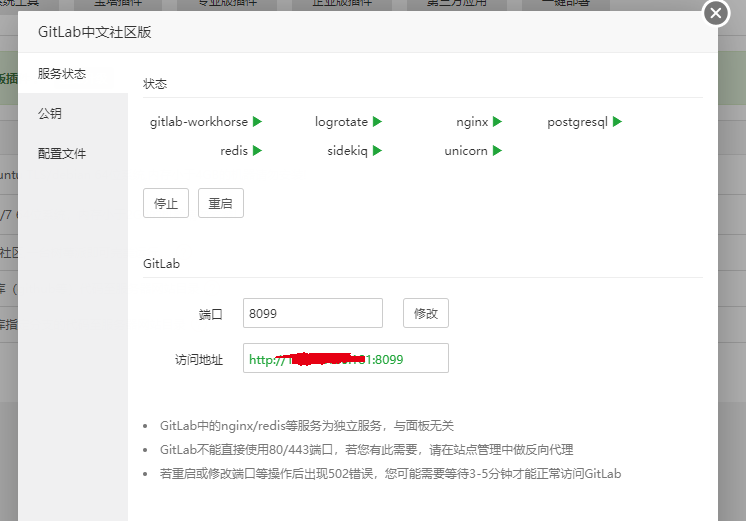Open the 服务状态 tab
The width and height of the screenshot is (746, 521).
(x=73, y=74)
